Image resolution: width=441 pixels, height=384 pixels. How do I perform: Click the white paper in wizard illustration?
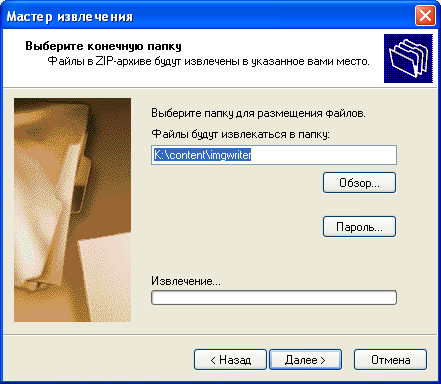coord(105,277)
